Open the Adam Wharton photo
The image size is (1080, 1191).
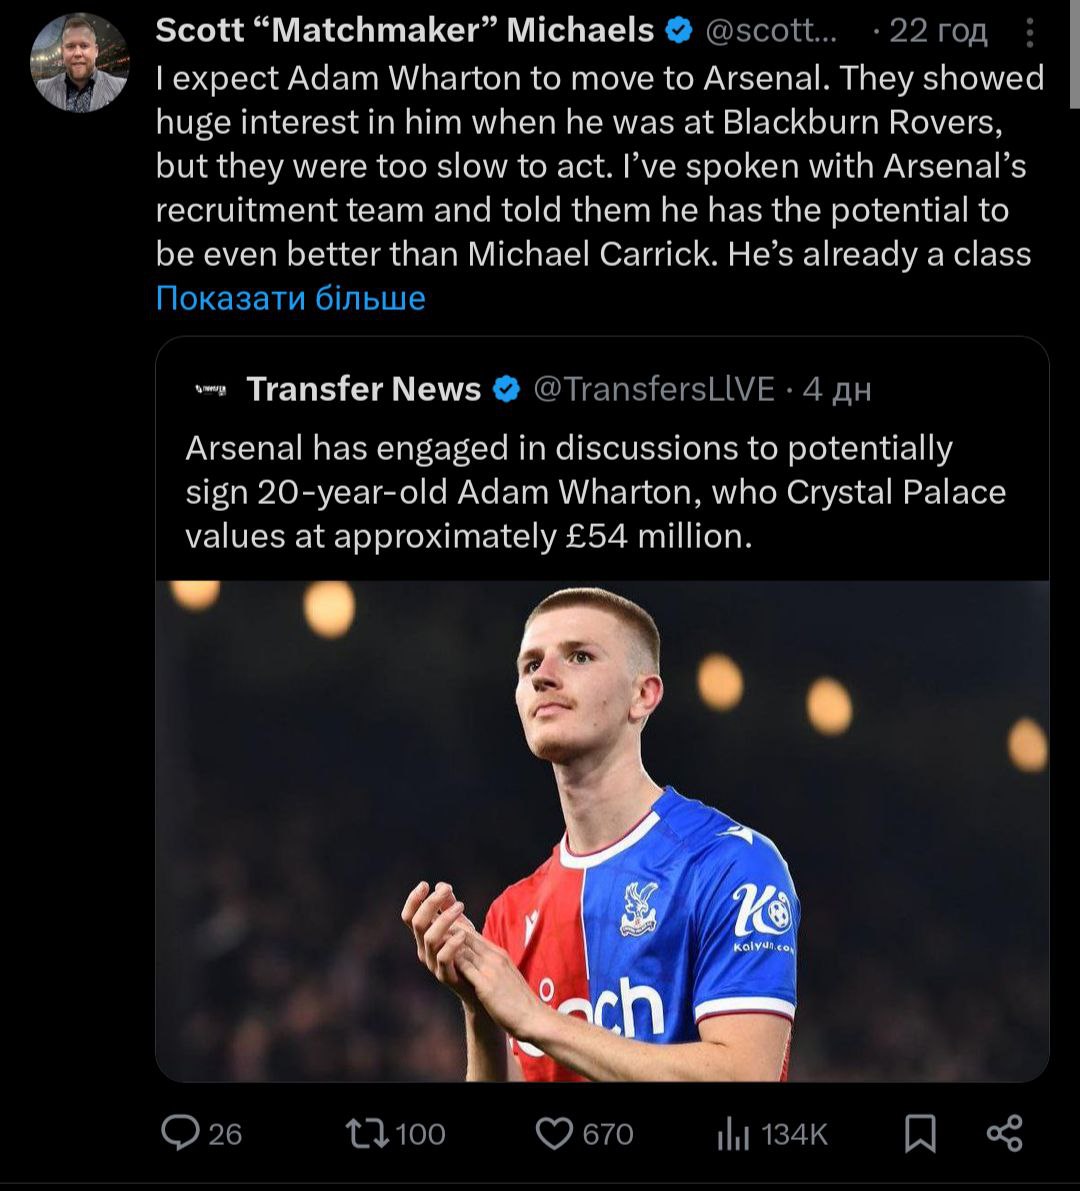602,830
